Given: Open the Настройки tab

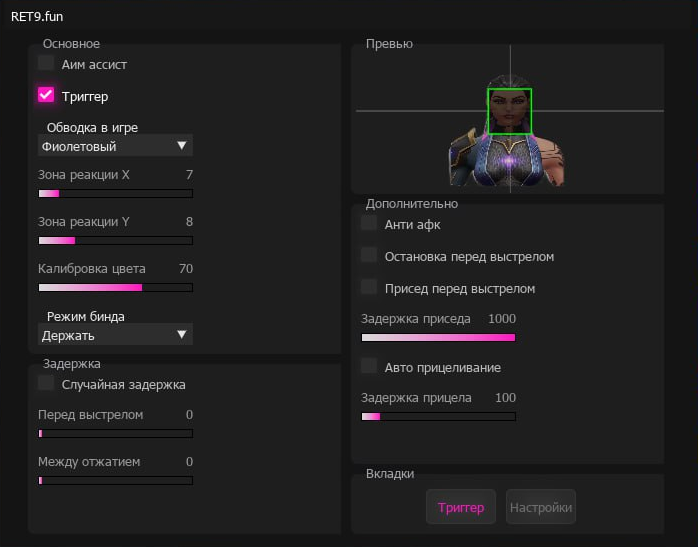Looking at the screenshot, I should [540, 507].
